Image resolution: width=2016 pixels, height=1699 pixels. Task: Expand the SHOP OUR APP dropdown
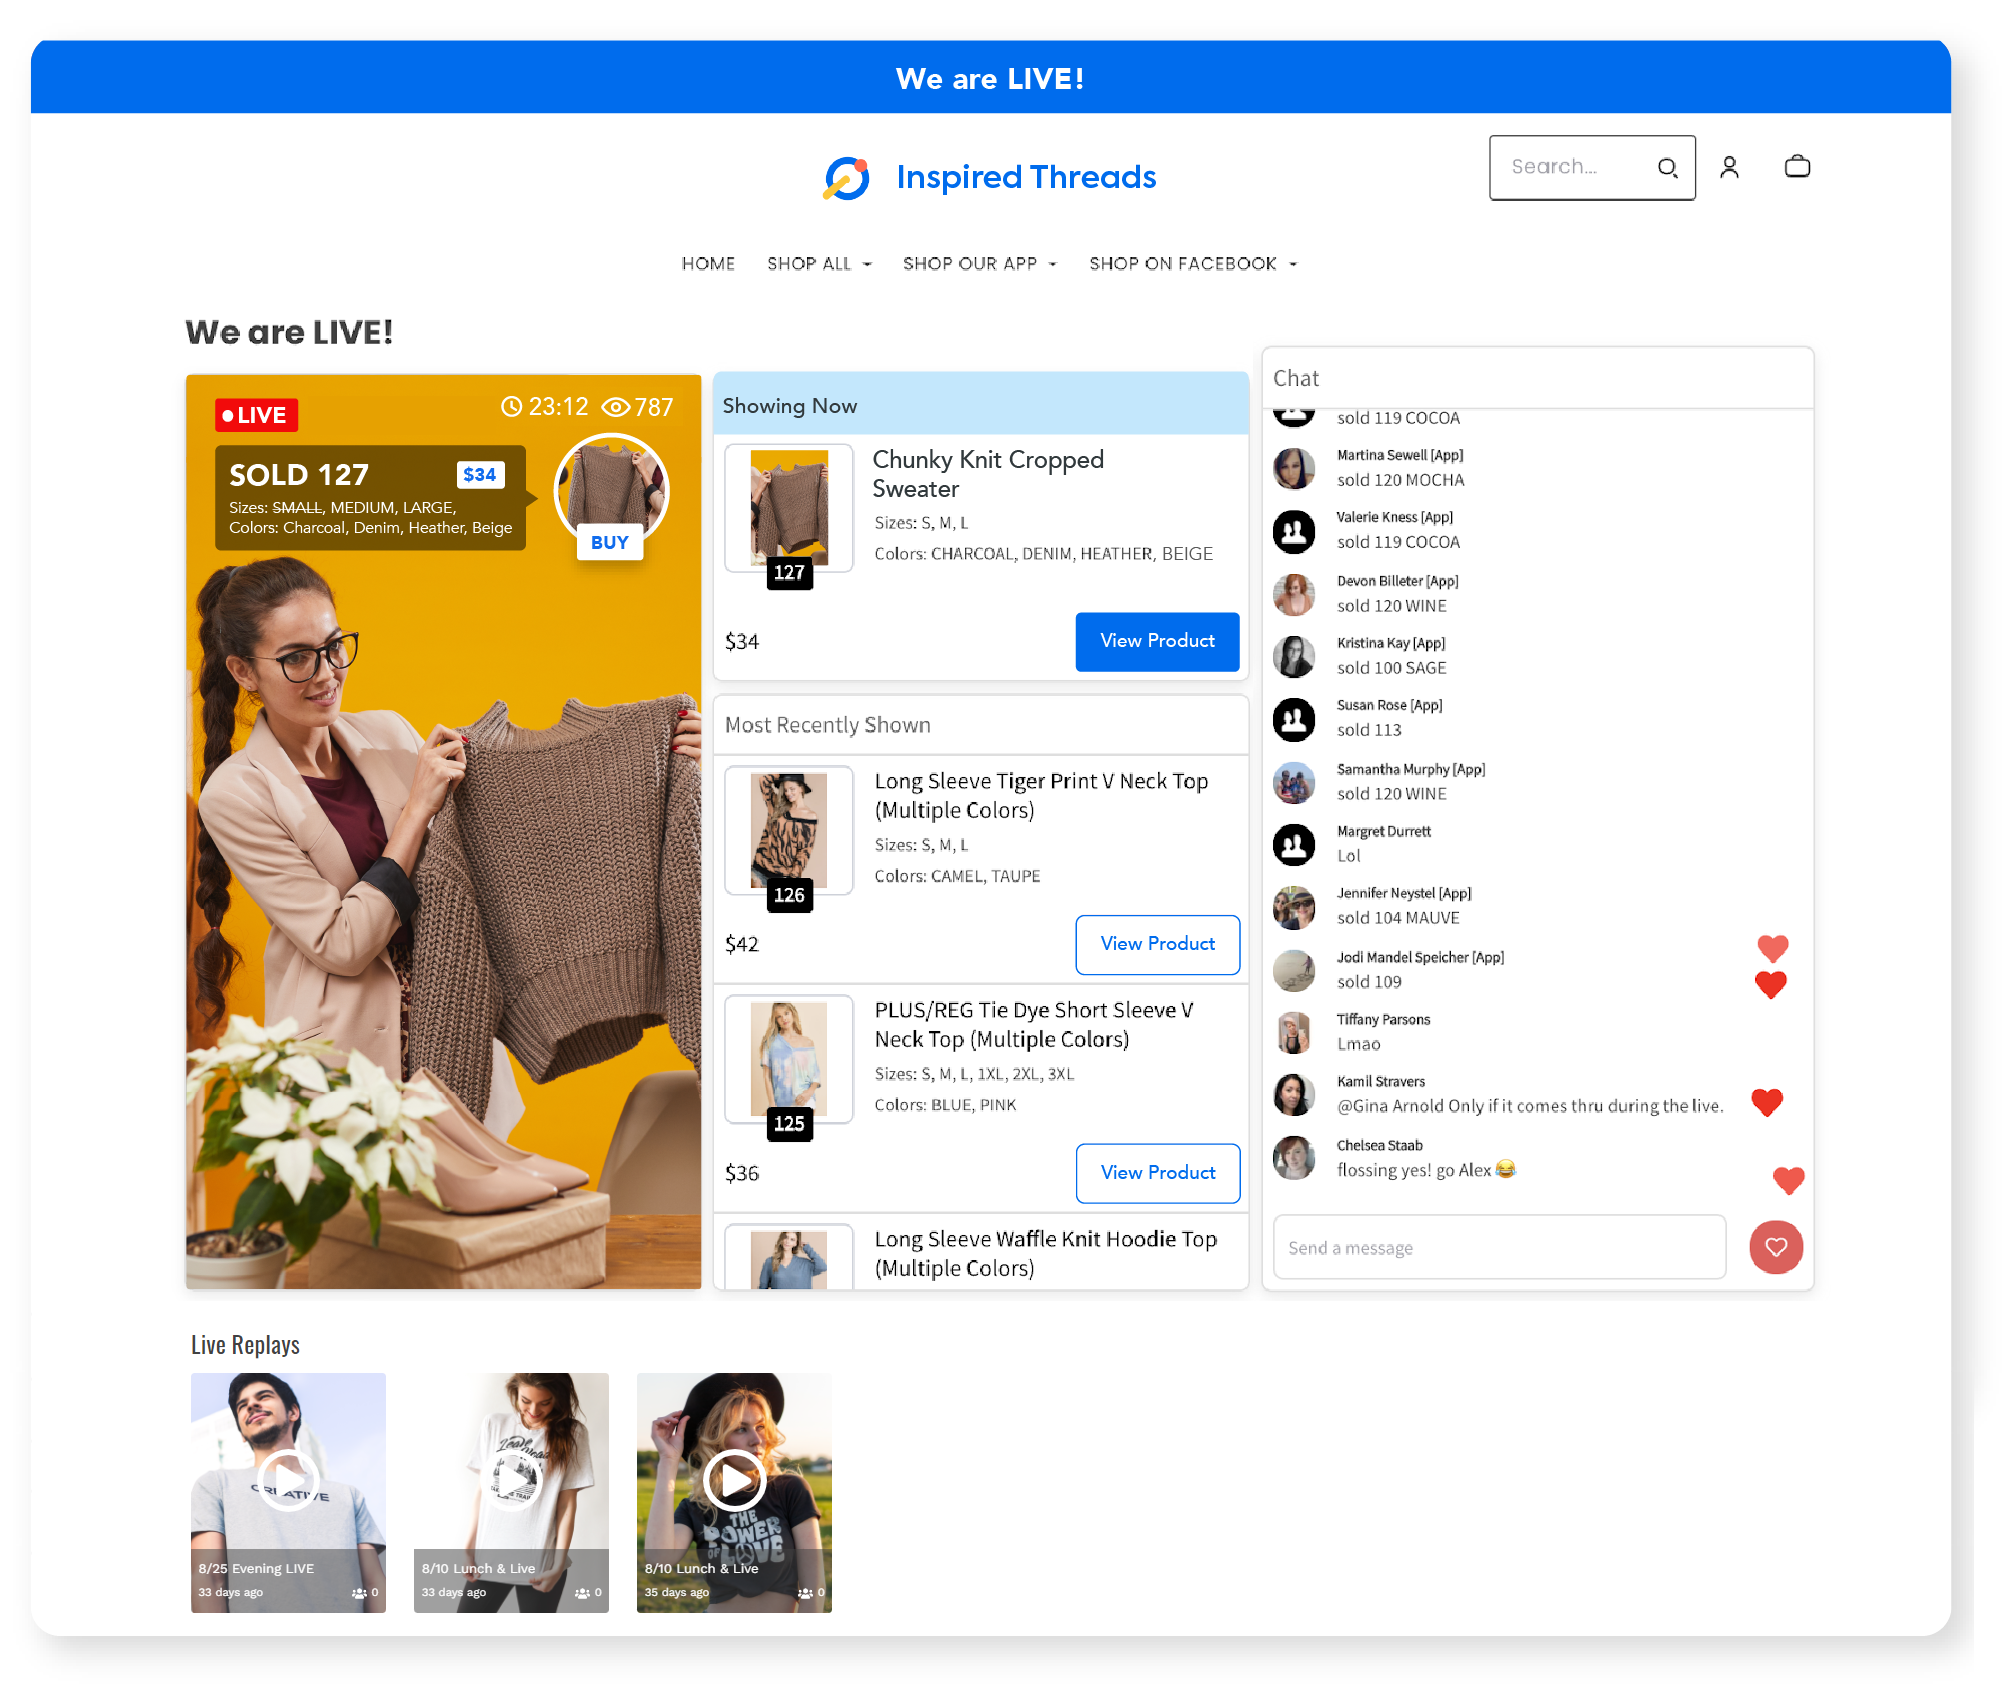click(979, 264)
